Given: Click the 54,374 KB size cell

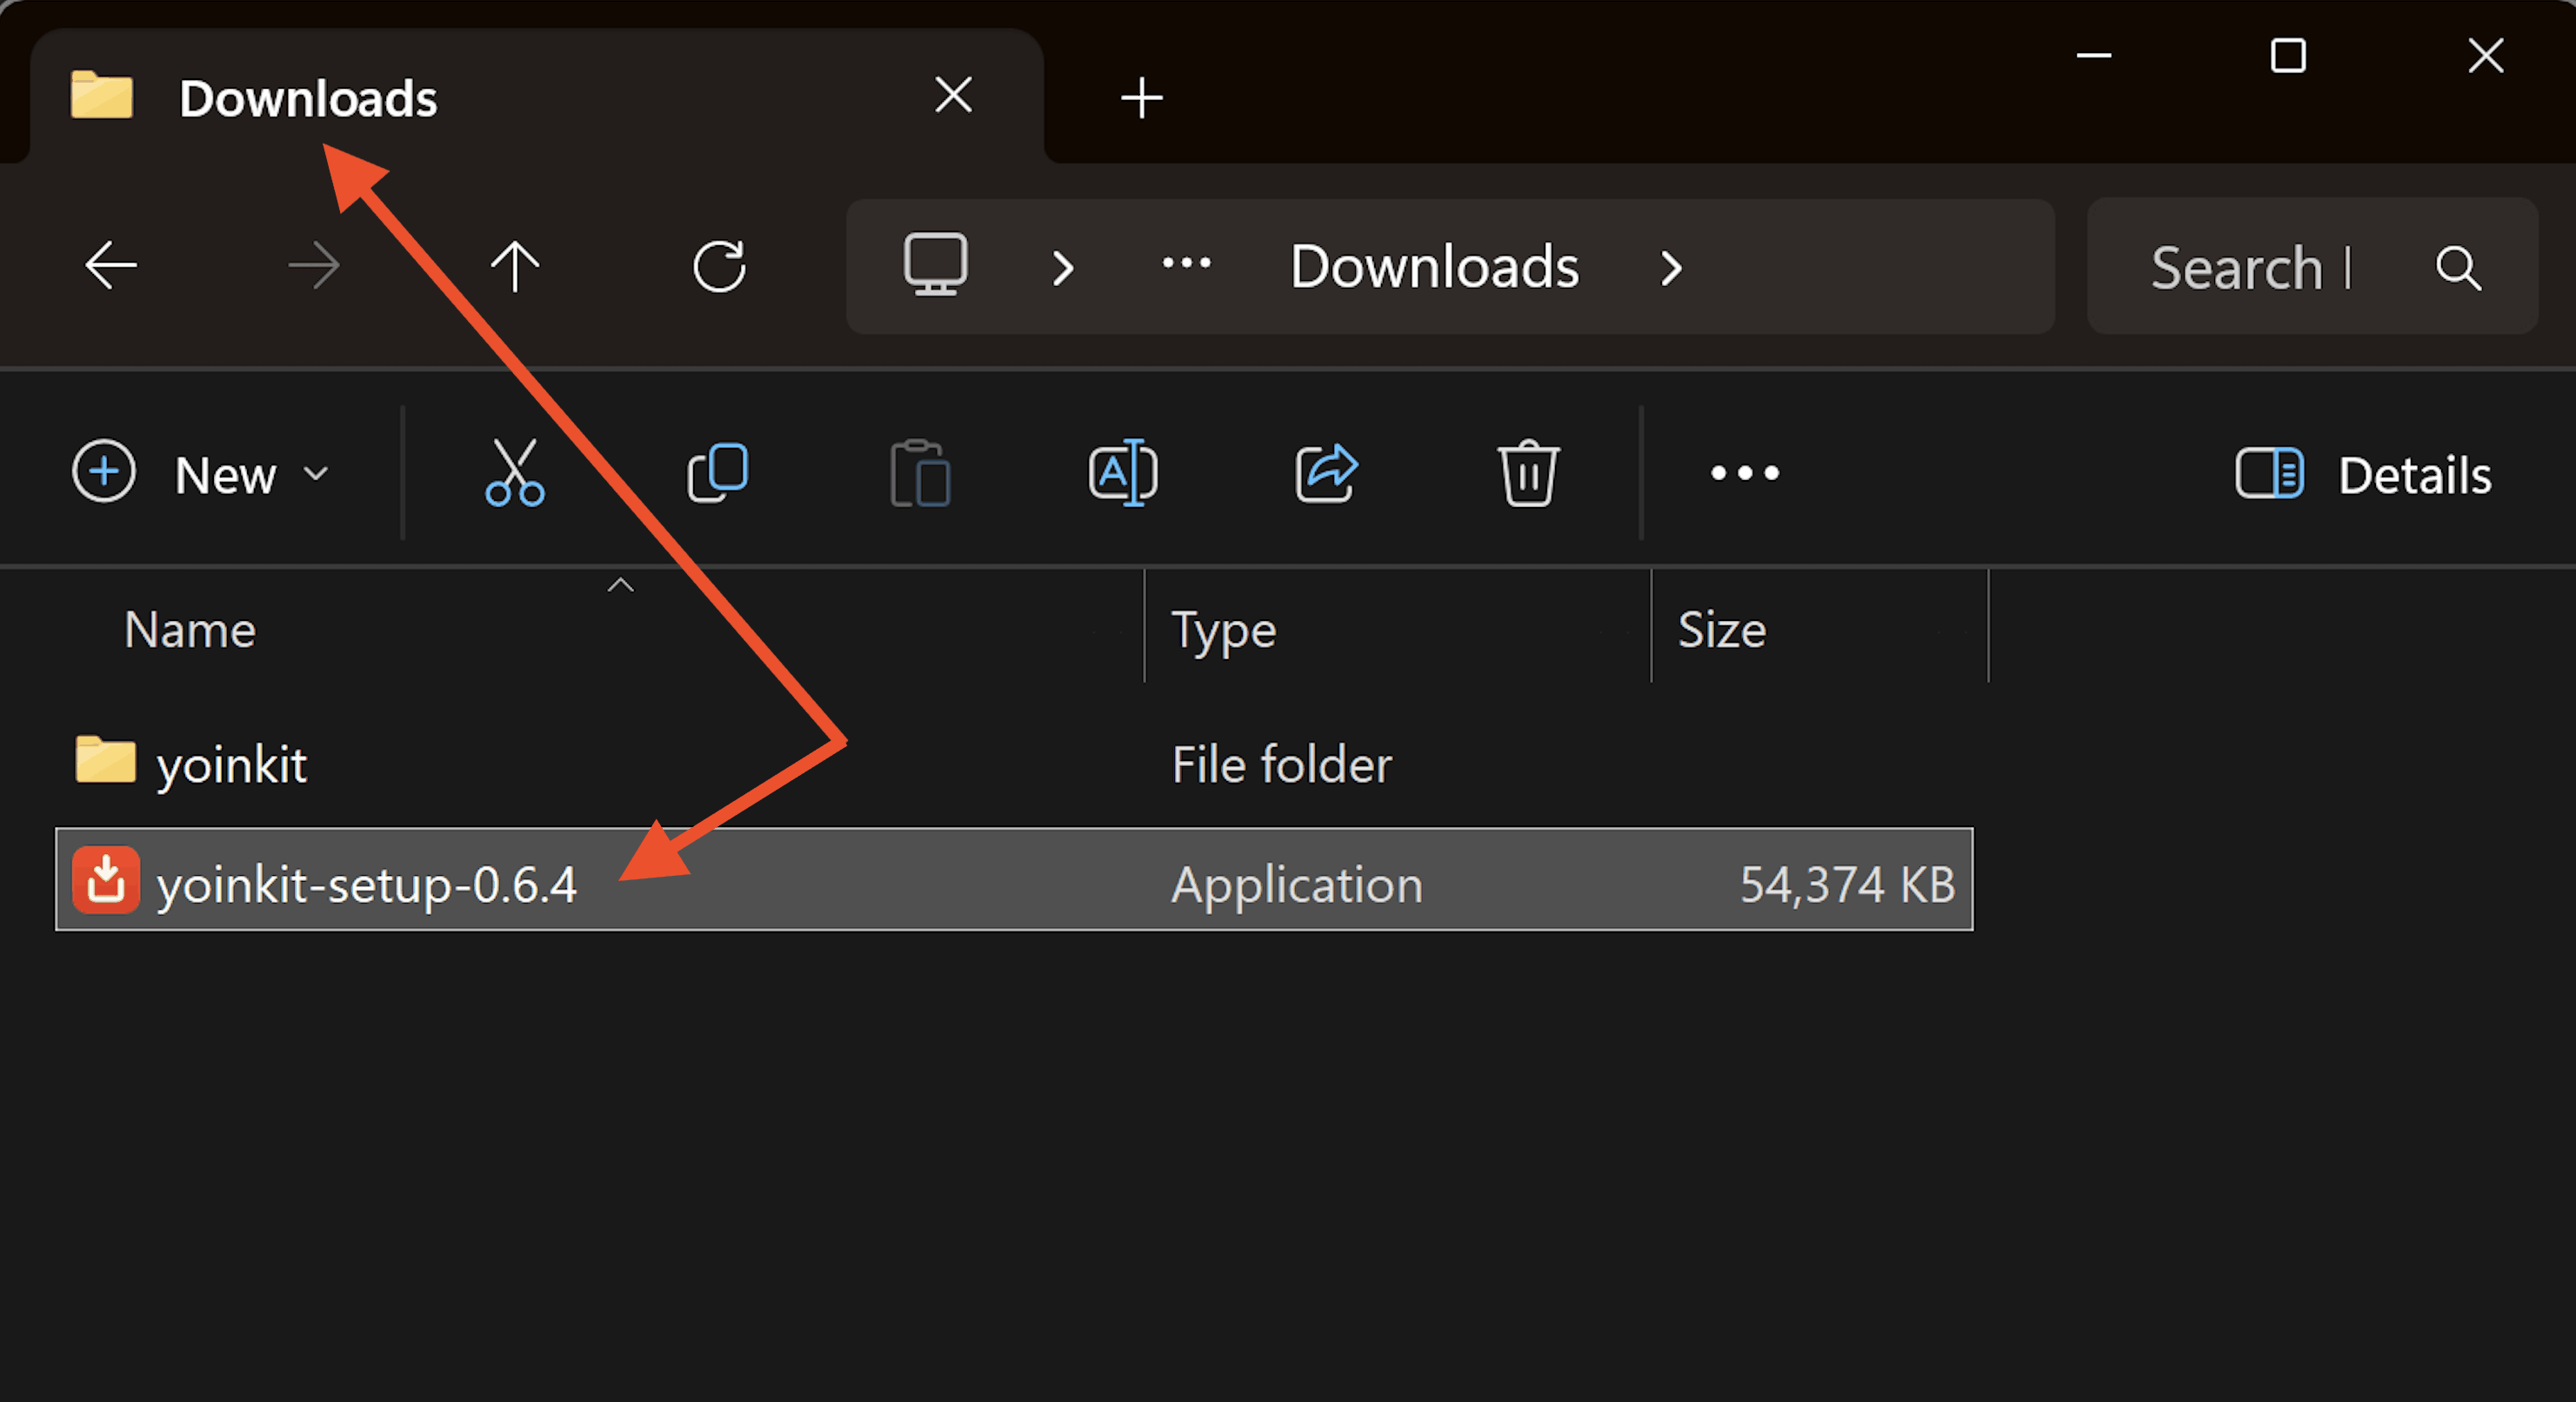Looking at the screenshot, I should [x=1847, y=885].
